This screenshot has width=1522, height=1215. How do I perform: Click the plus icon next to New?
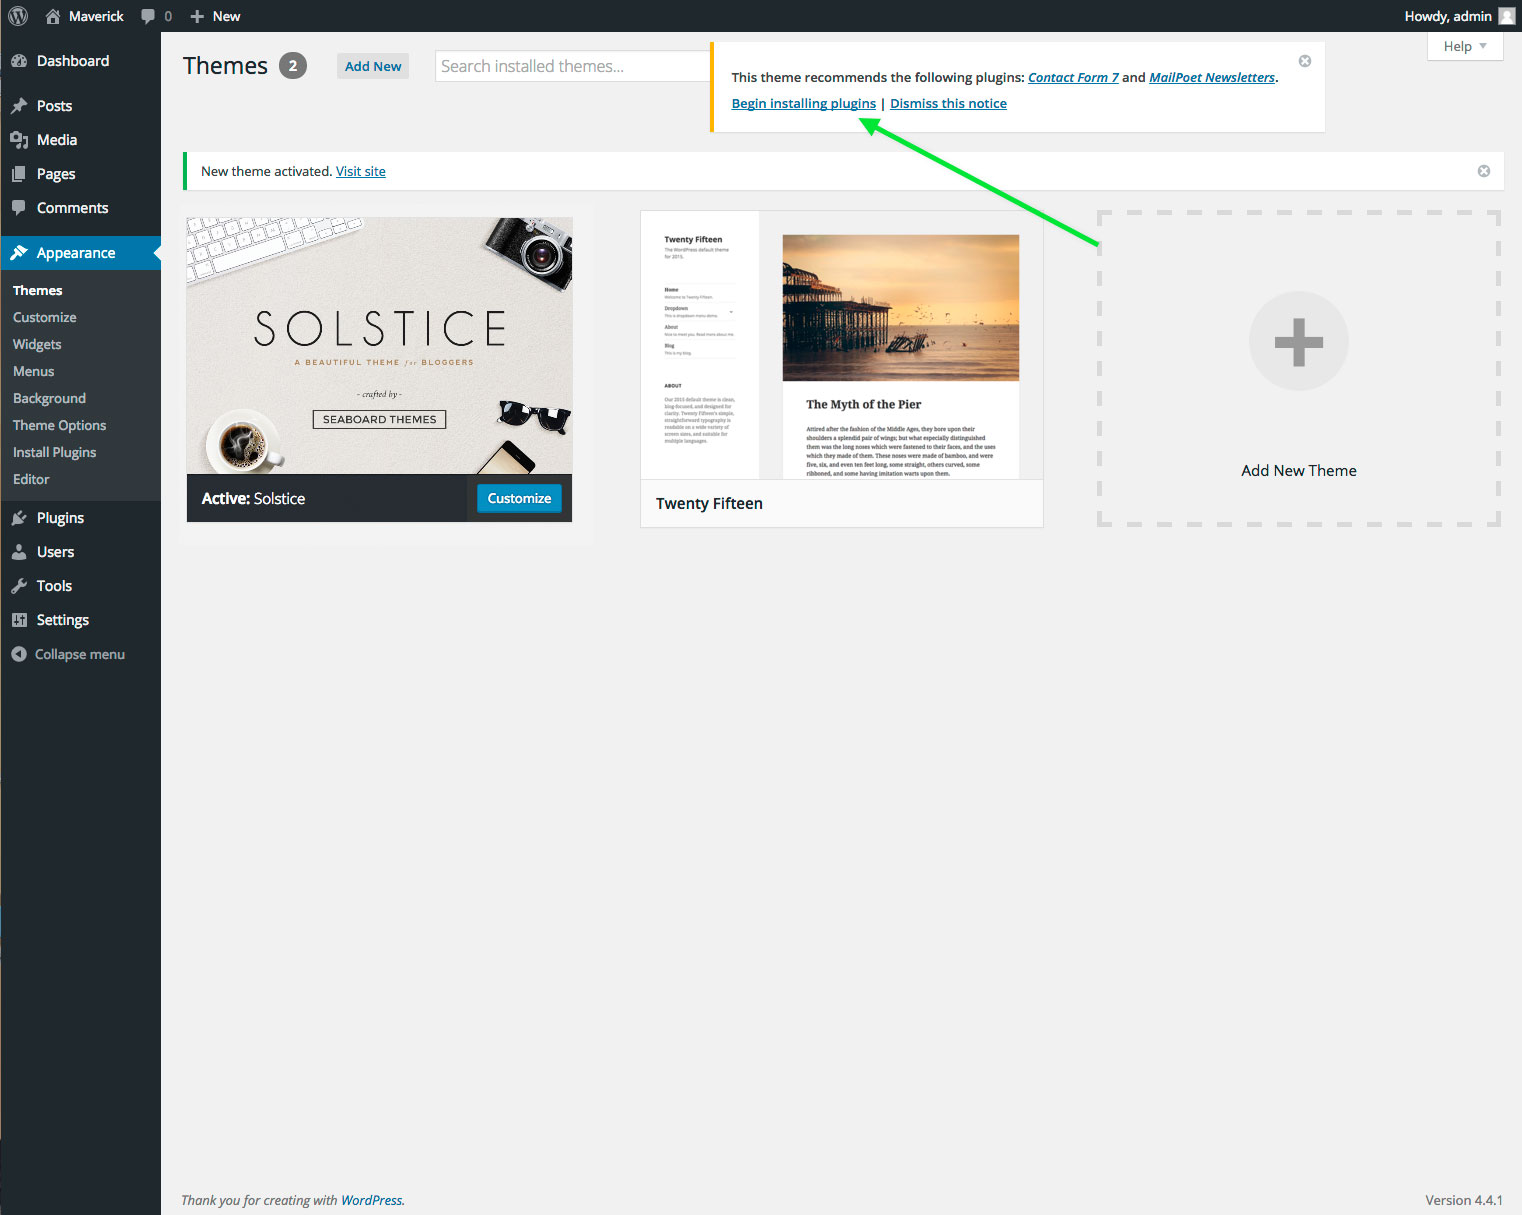(197, 16)
